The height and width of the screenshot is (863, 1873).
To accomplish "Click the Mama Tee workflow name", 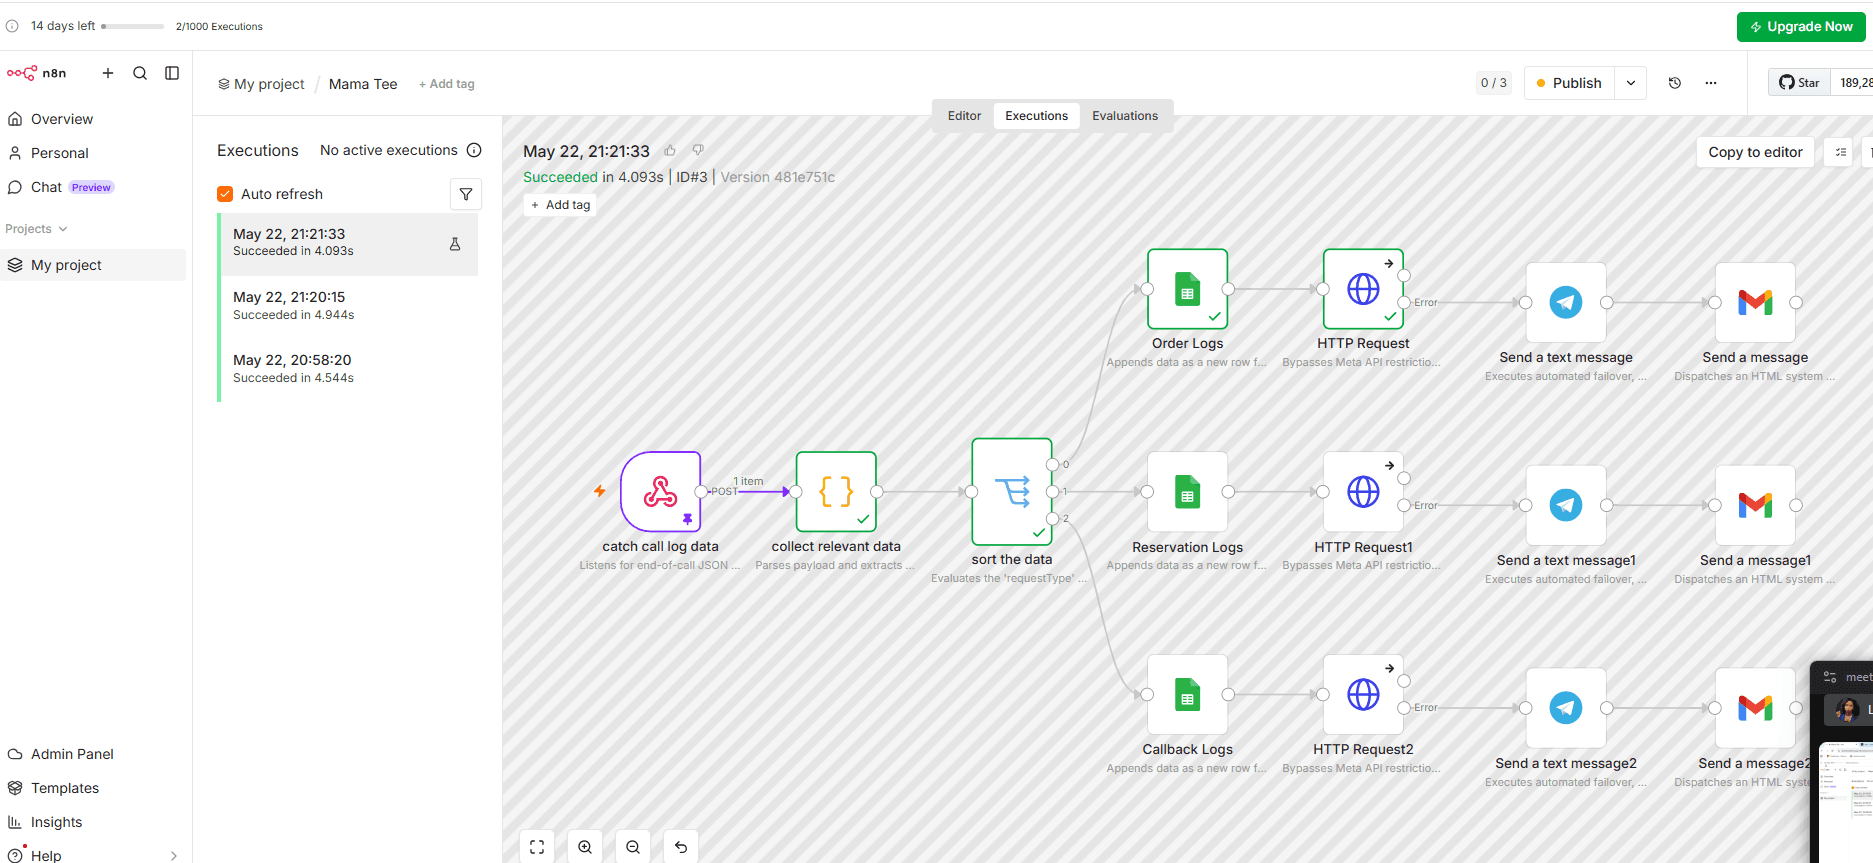I will (363, 84).
